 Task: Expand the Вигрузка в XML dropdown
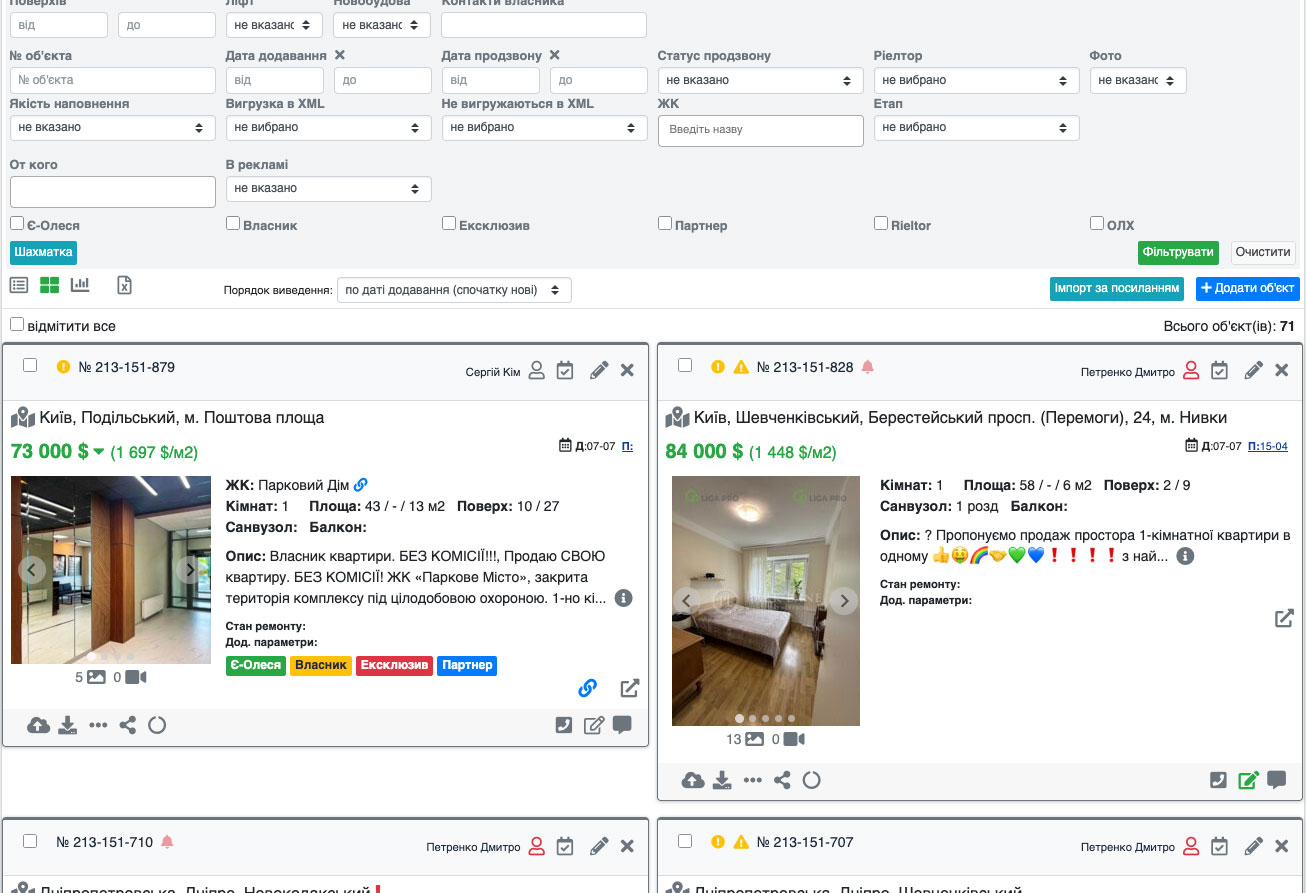[x=329, y=127]
